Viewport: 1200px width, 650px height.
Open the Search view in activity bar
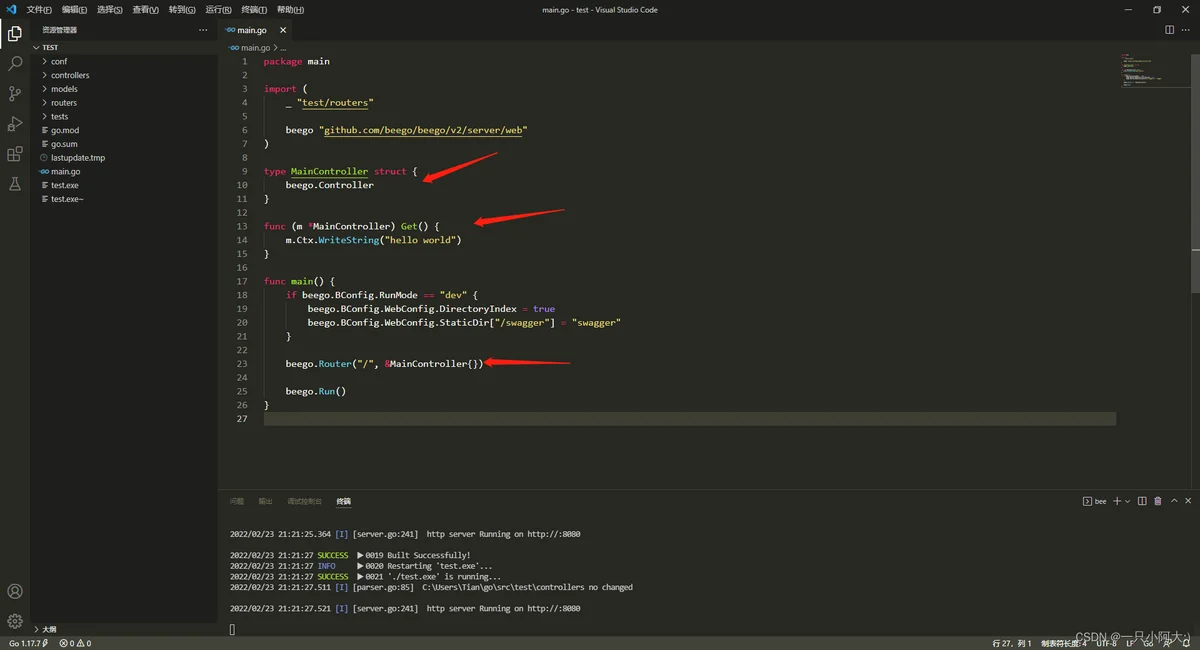click(15, 64)
